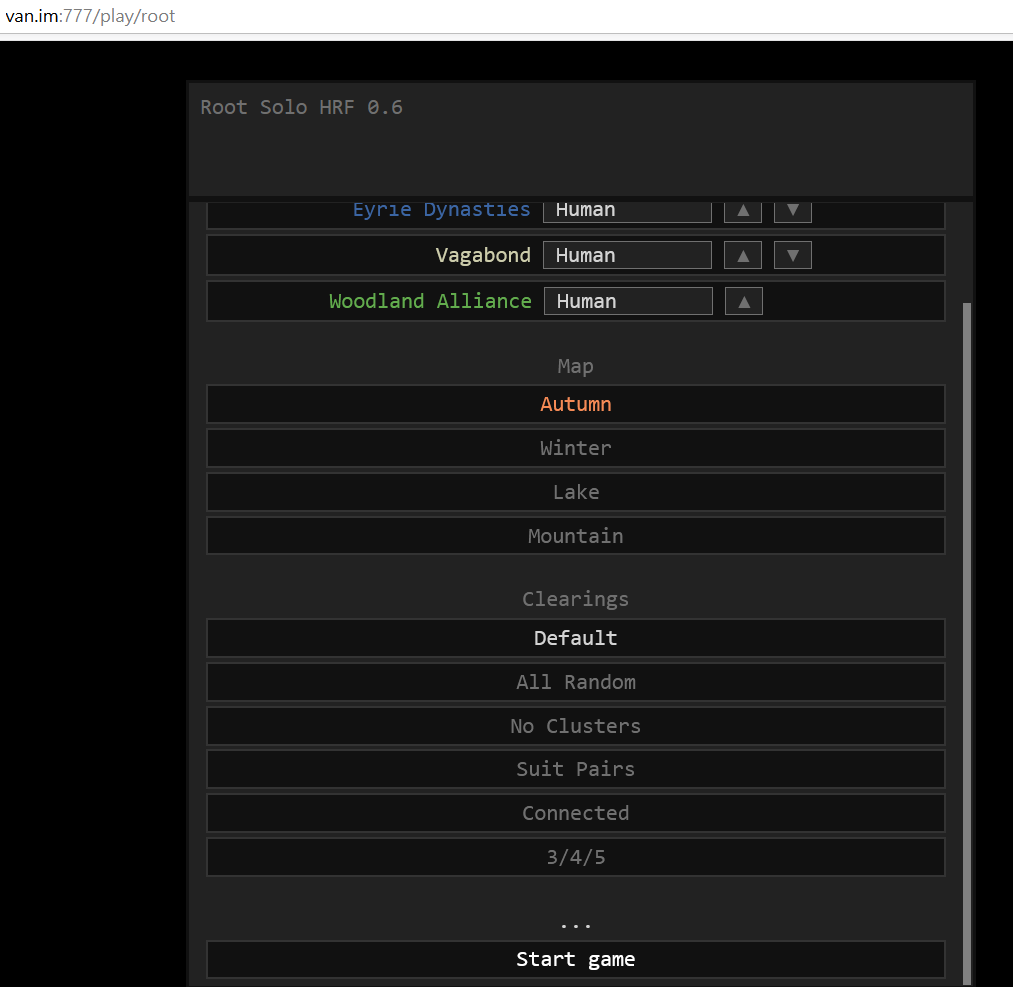Image resolution: width=1013 pixels, height=987 pixels.
Task: Click the Map section heading
Action: [576, 366]
